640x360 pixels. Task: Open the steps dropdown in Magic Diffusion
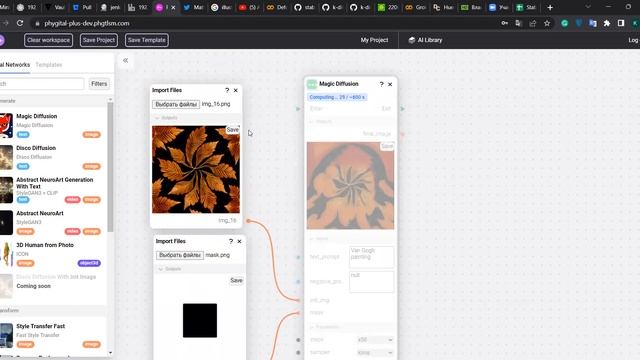(375, 340)
